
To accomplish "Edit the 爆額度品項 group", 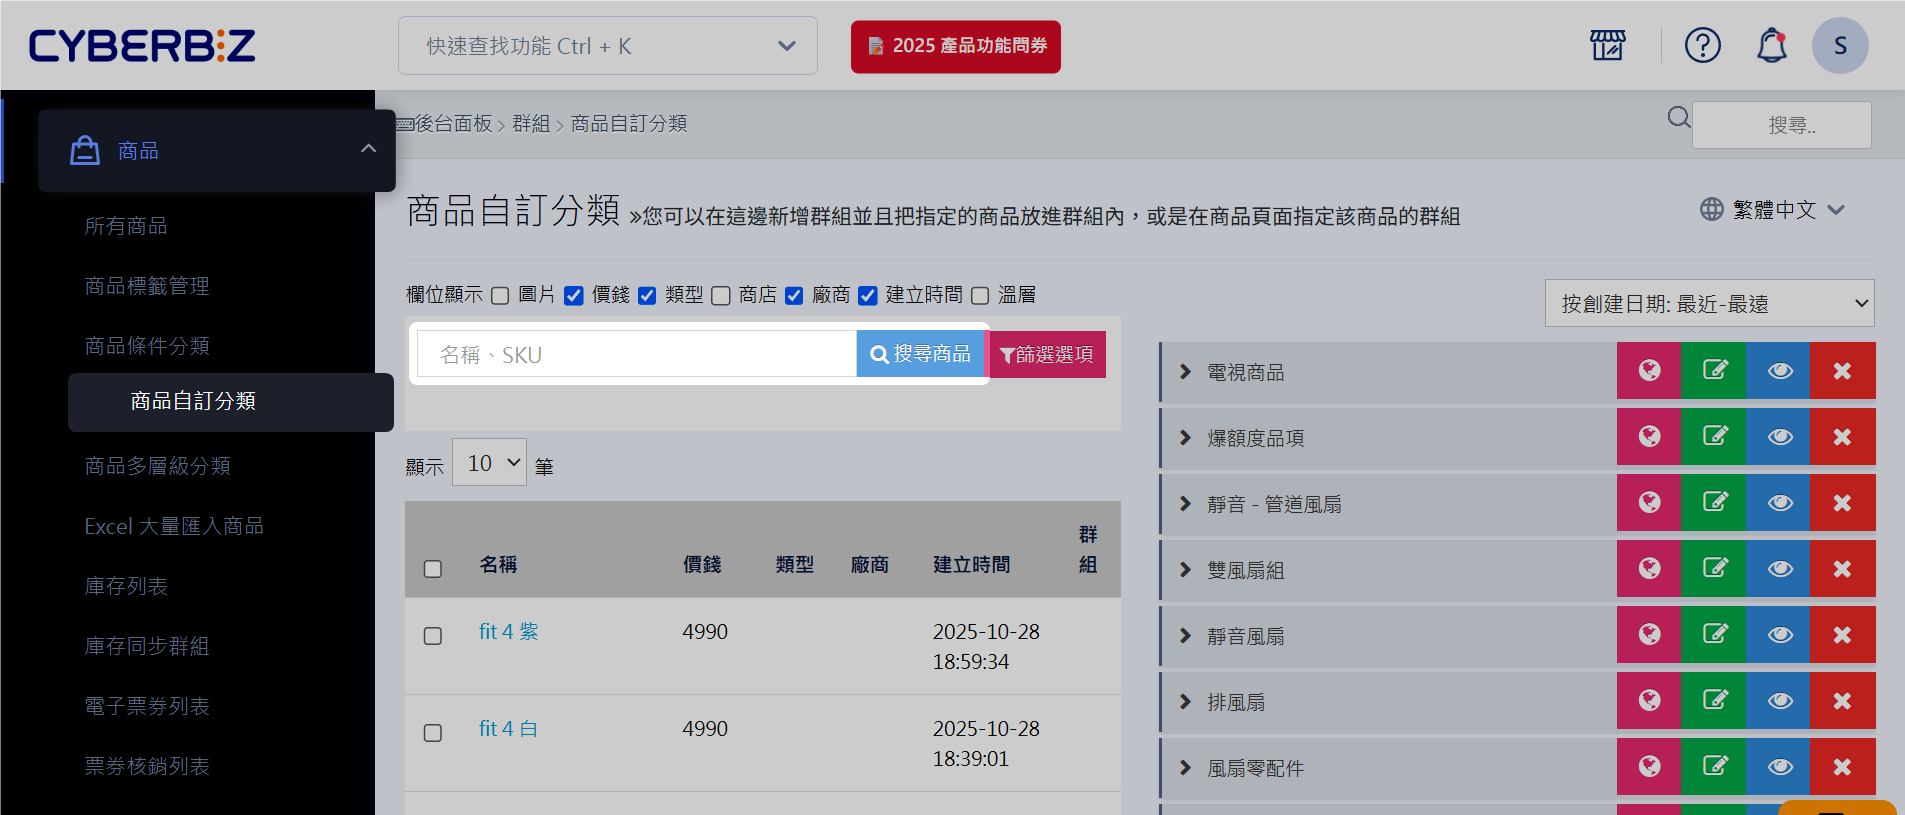I will point(1714,437).
